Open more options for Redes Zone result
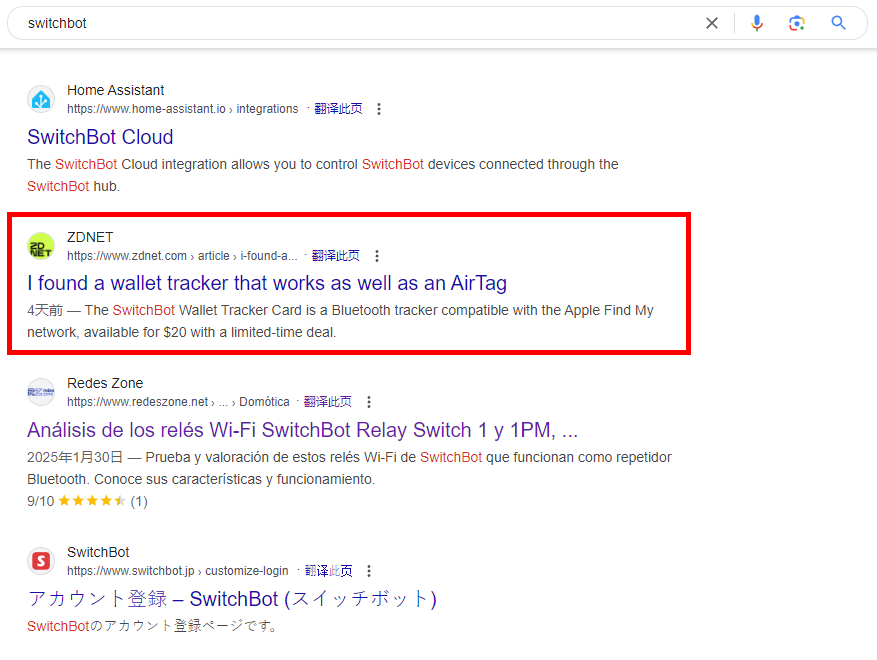Screen dimensions: 877x660 [369, 402]
